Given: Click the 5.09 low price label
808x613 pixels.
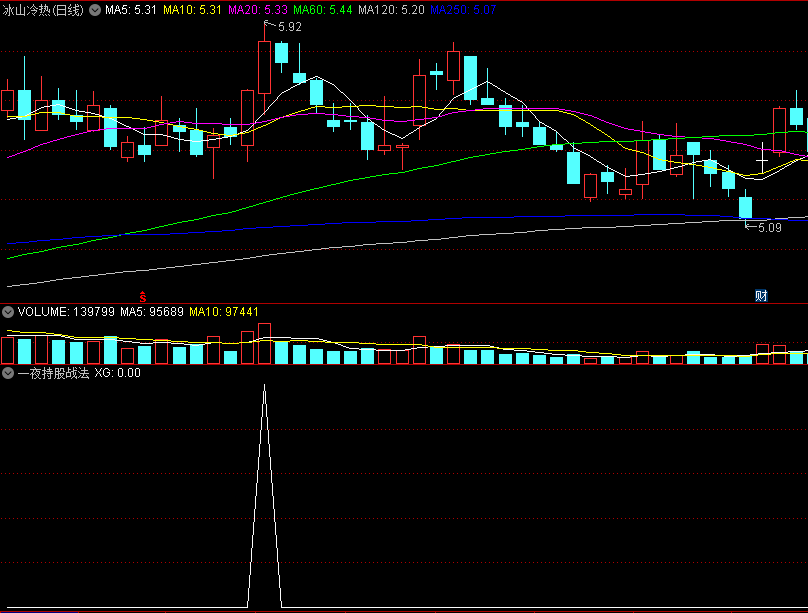Looking at the screenshot, I should click(x=770, y=228).
